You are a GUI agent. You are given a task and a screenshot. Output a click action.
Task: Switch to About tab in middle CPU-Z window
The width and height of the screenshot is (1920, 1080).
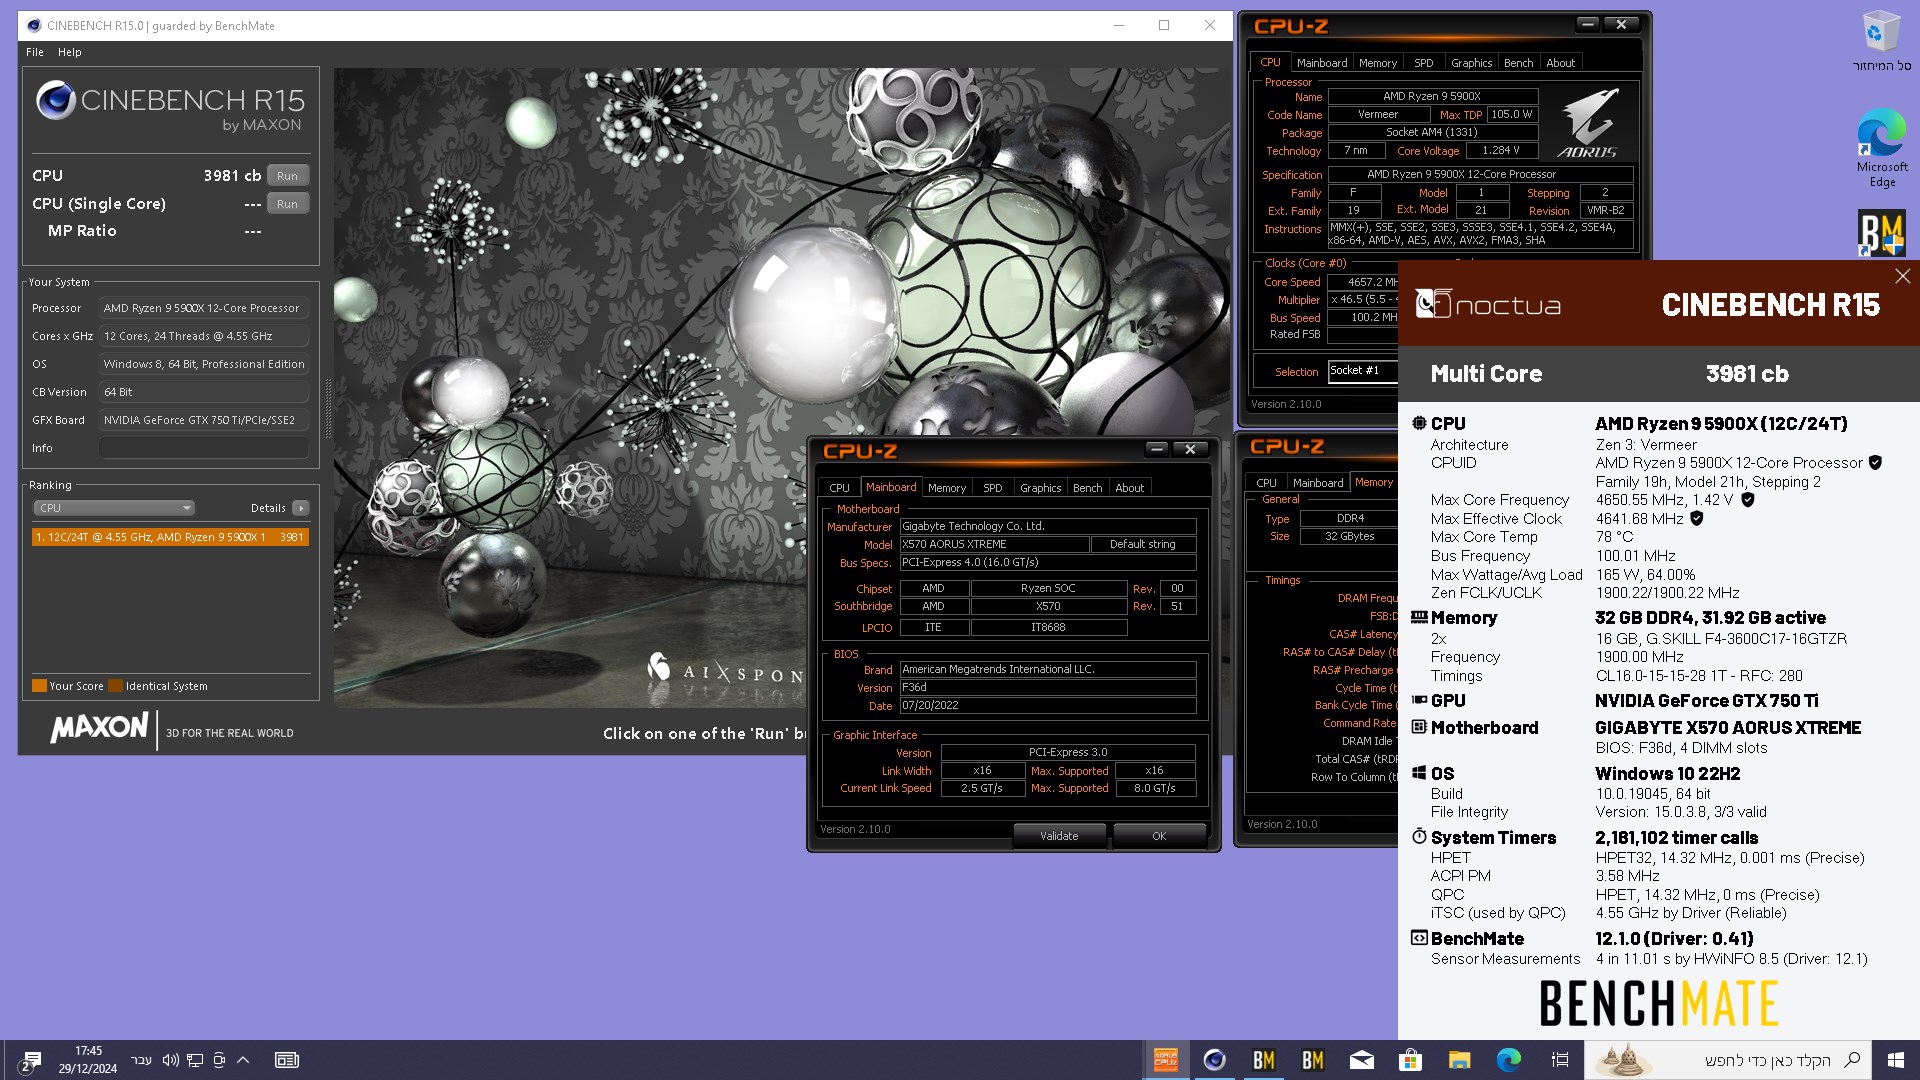(1129, 488)
